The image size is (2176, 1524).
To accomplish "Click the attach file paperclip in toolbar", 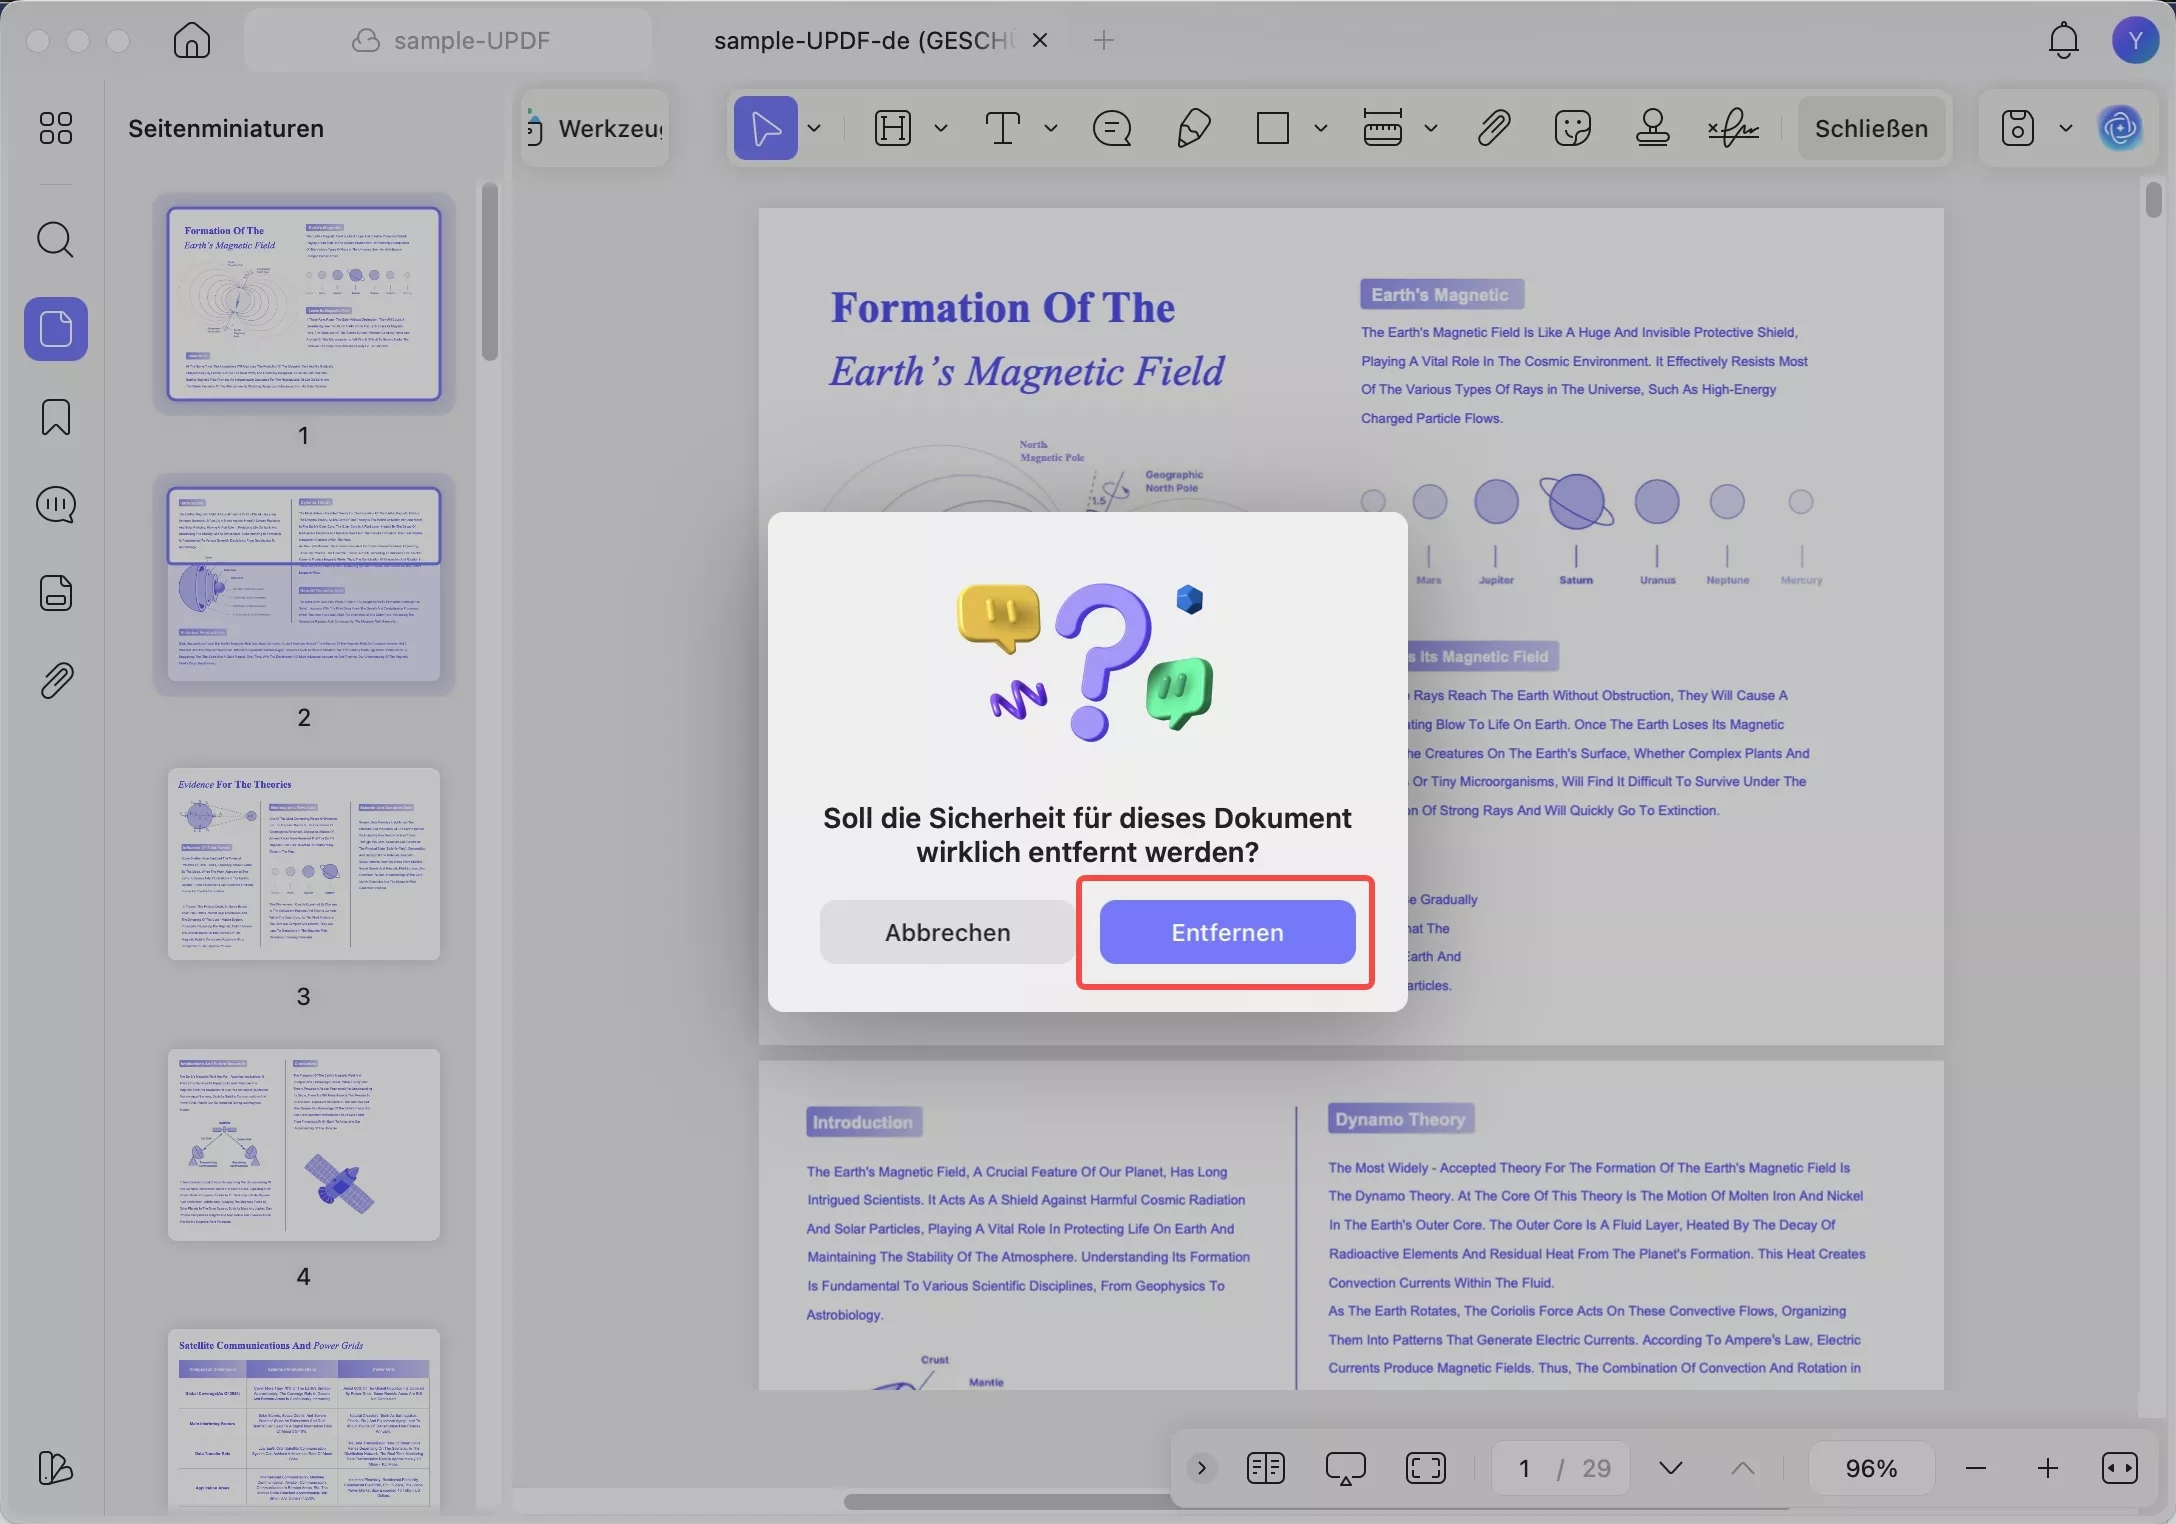I will [1493, 128].
